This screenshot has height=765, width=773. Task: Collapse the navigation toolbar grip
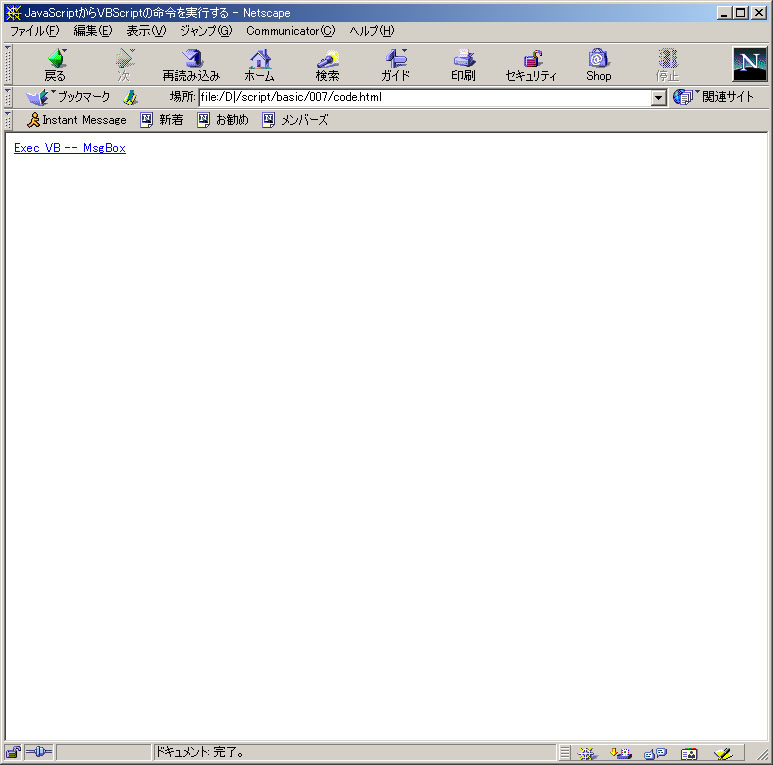8,65
